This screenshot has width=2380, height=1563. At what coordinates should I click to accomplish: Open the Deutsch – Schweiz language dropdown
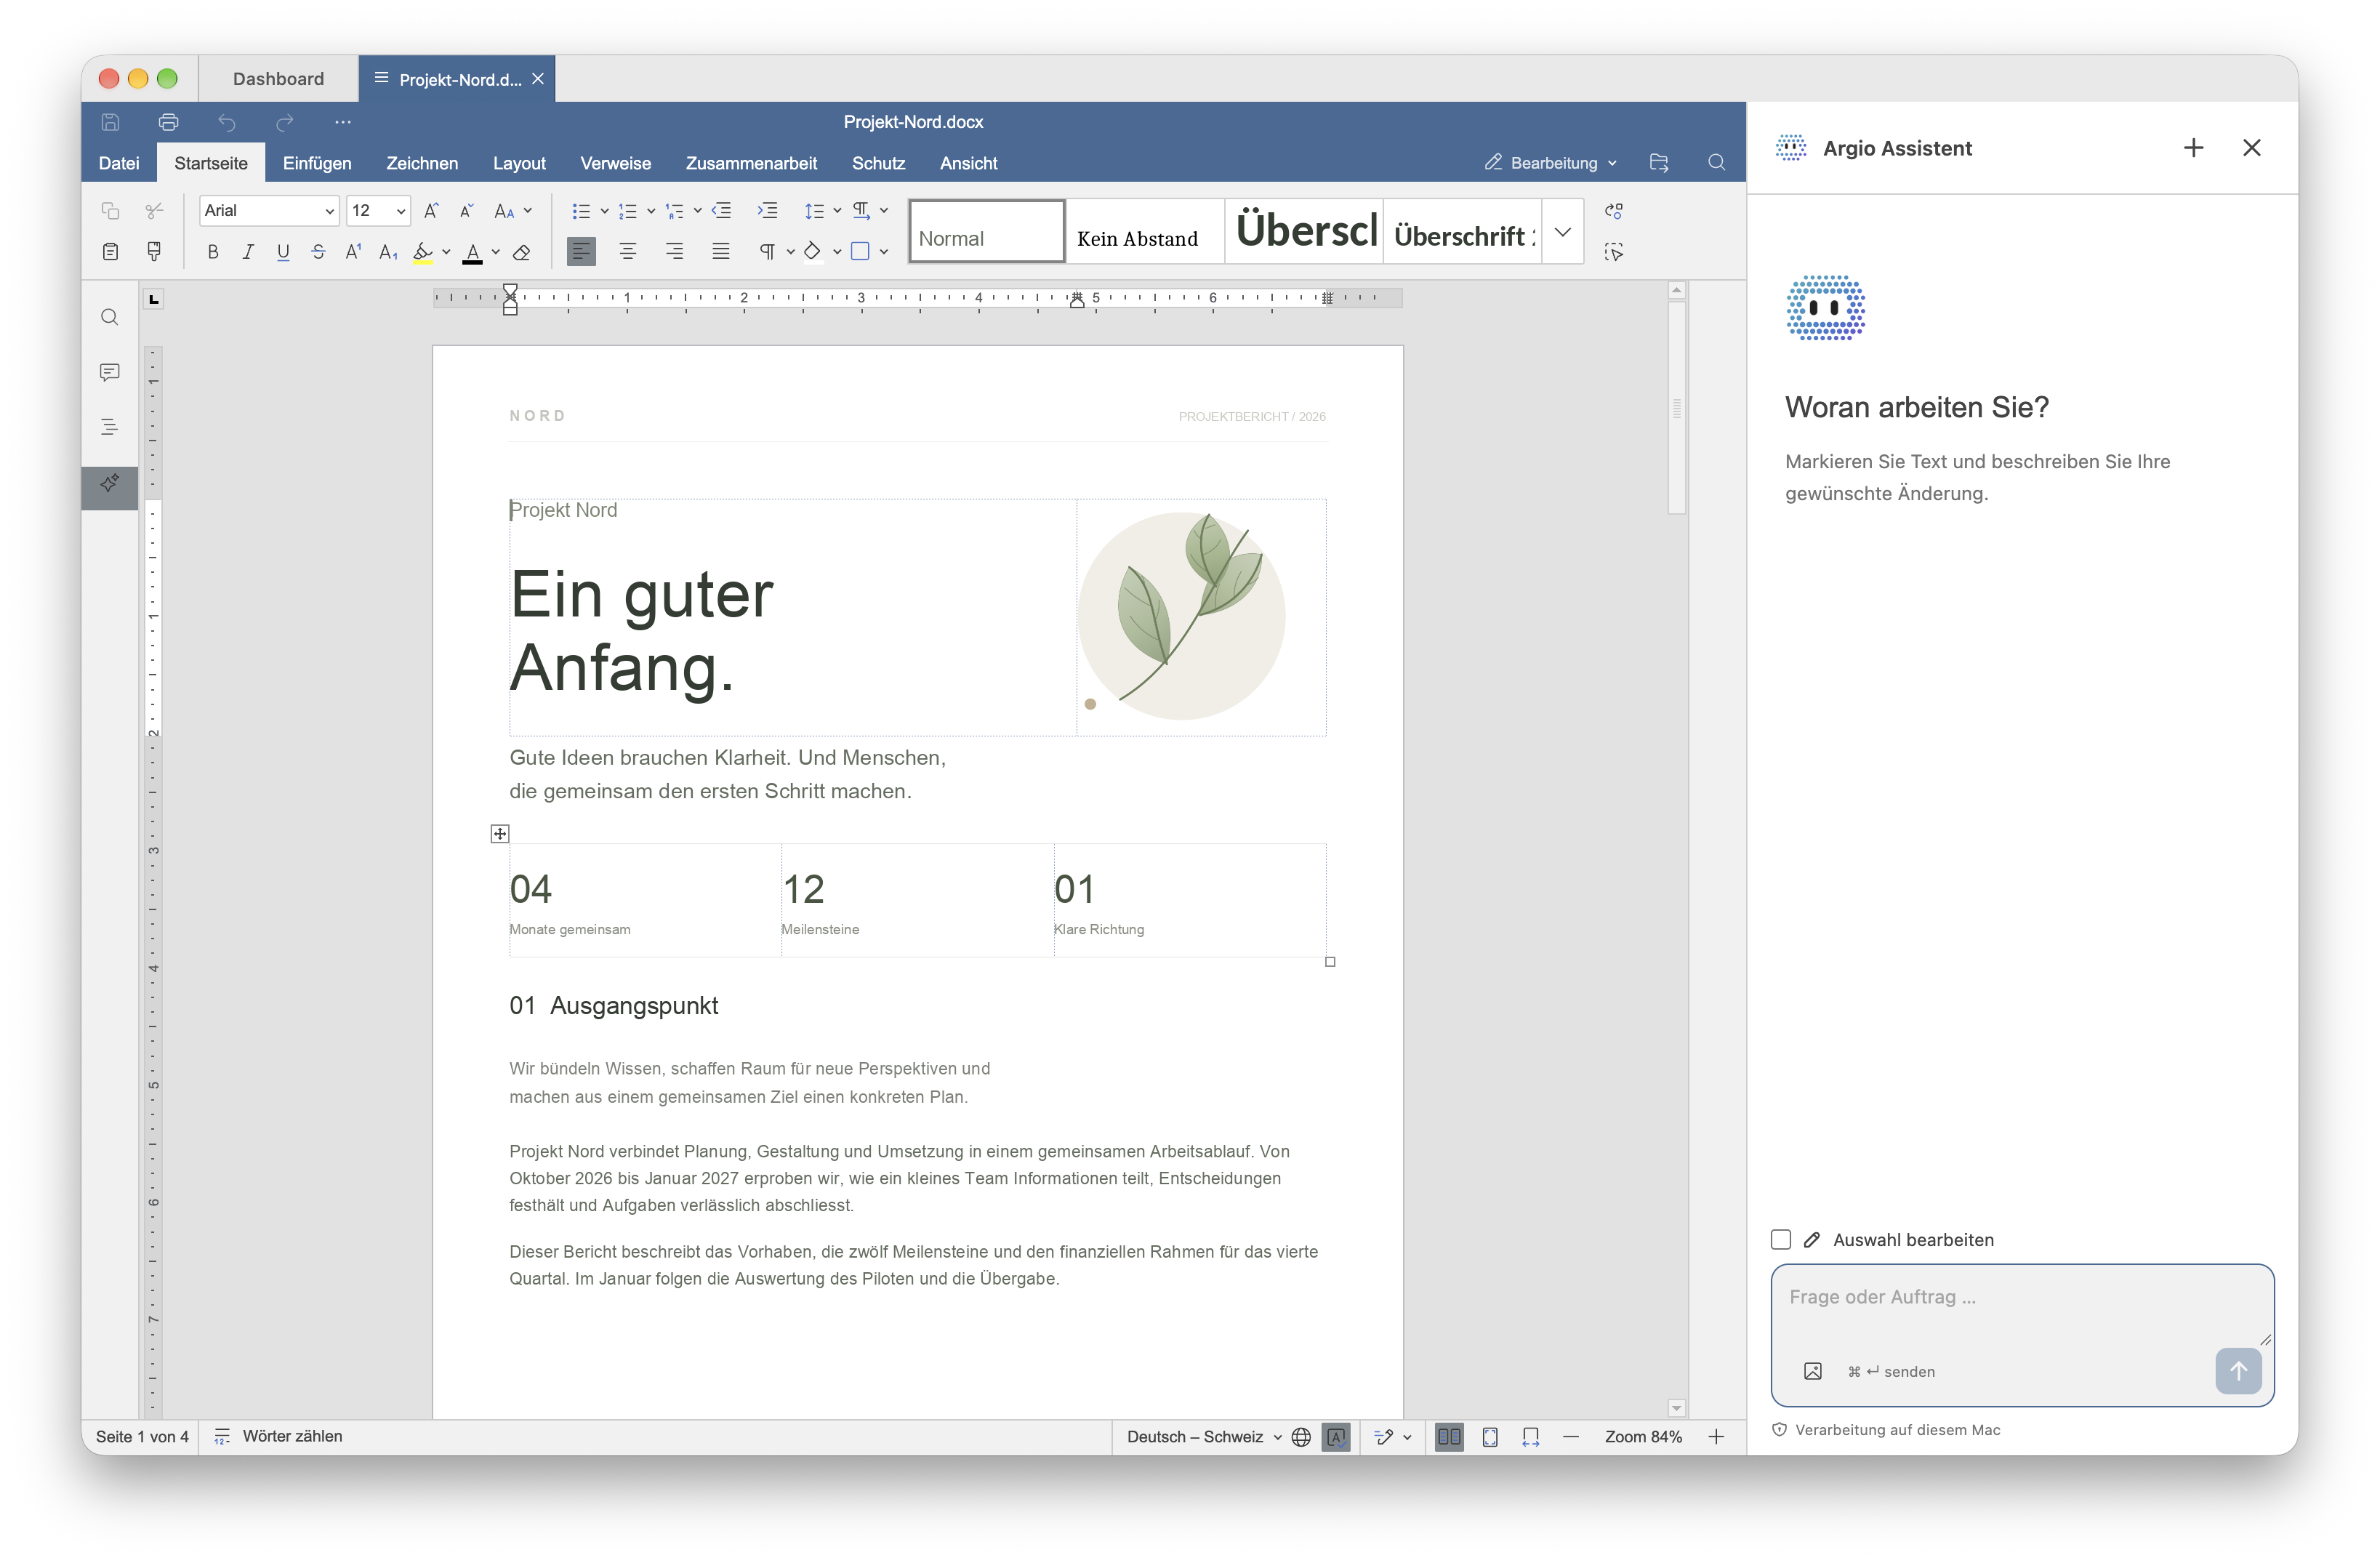tap(1204, 1437)
